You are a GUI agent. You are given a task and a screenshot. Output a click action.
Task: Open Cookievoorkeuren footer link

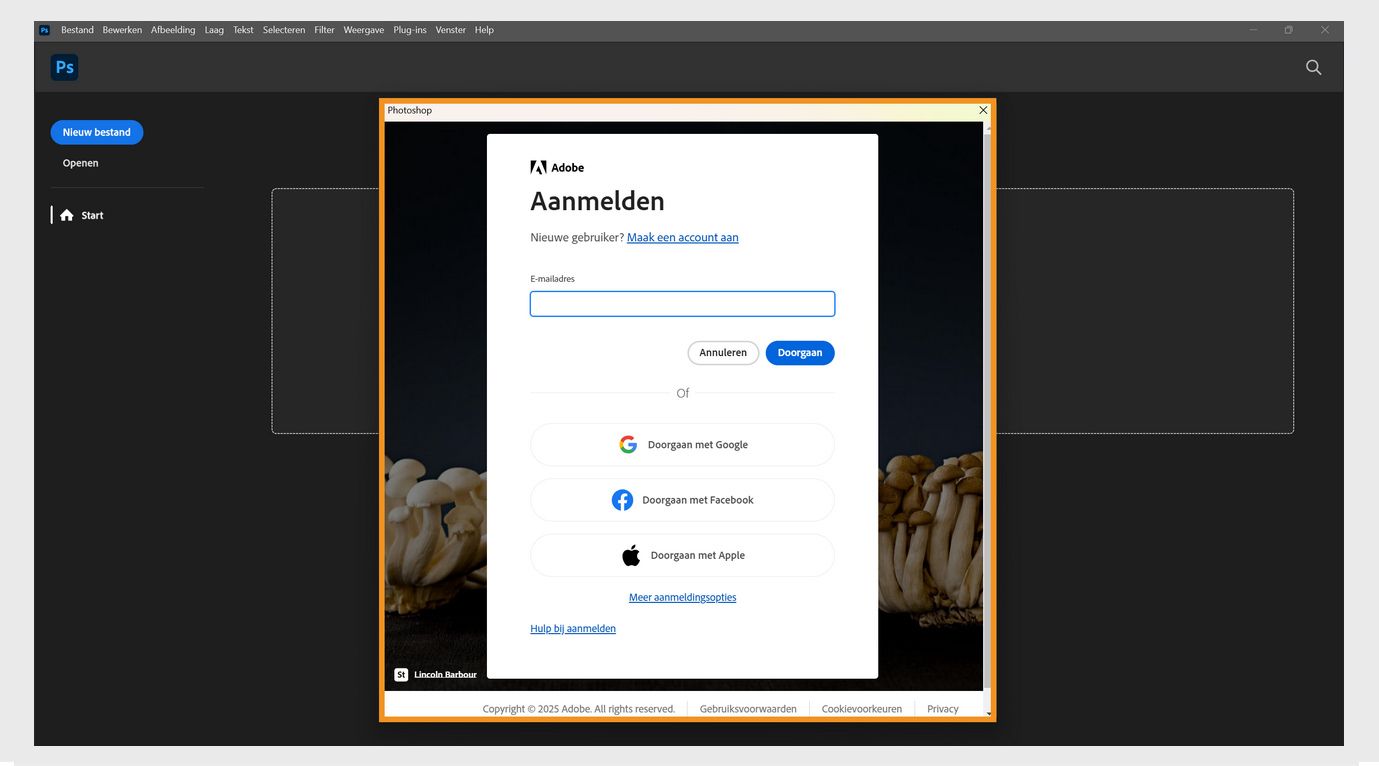[862, 709]
